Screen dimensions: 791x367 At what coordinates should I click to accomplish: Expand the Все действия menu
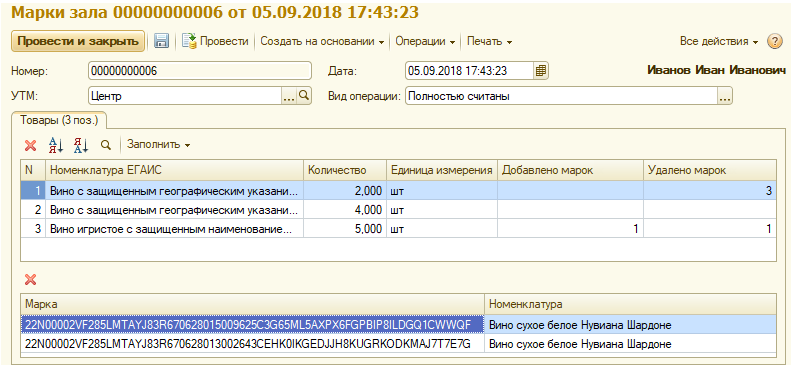coord(719,41)
